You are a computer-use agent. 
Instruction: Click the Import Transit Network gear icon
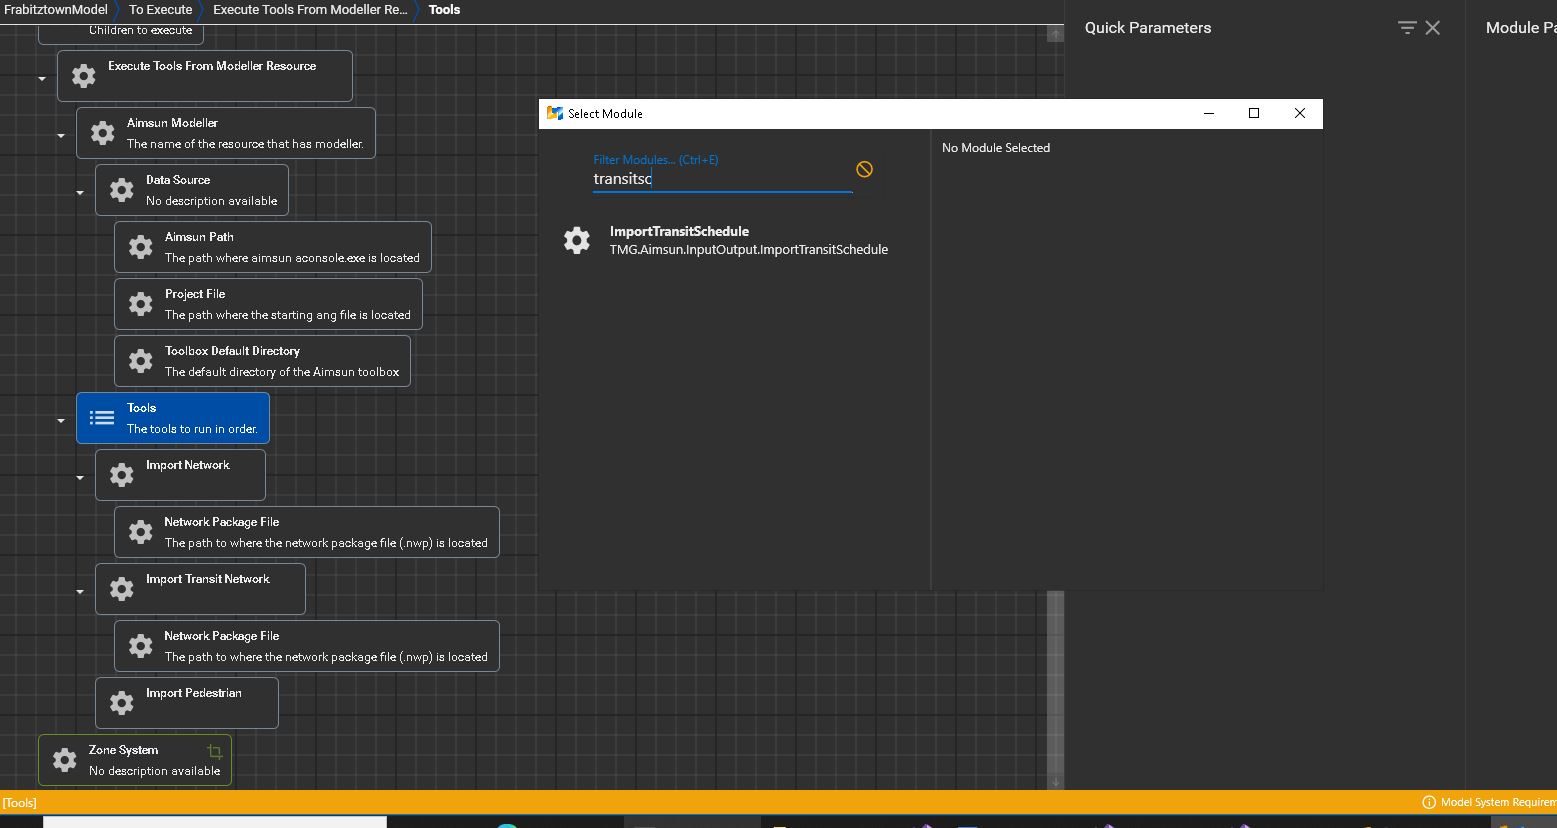point(121,589)
